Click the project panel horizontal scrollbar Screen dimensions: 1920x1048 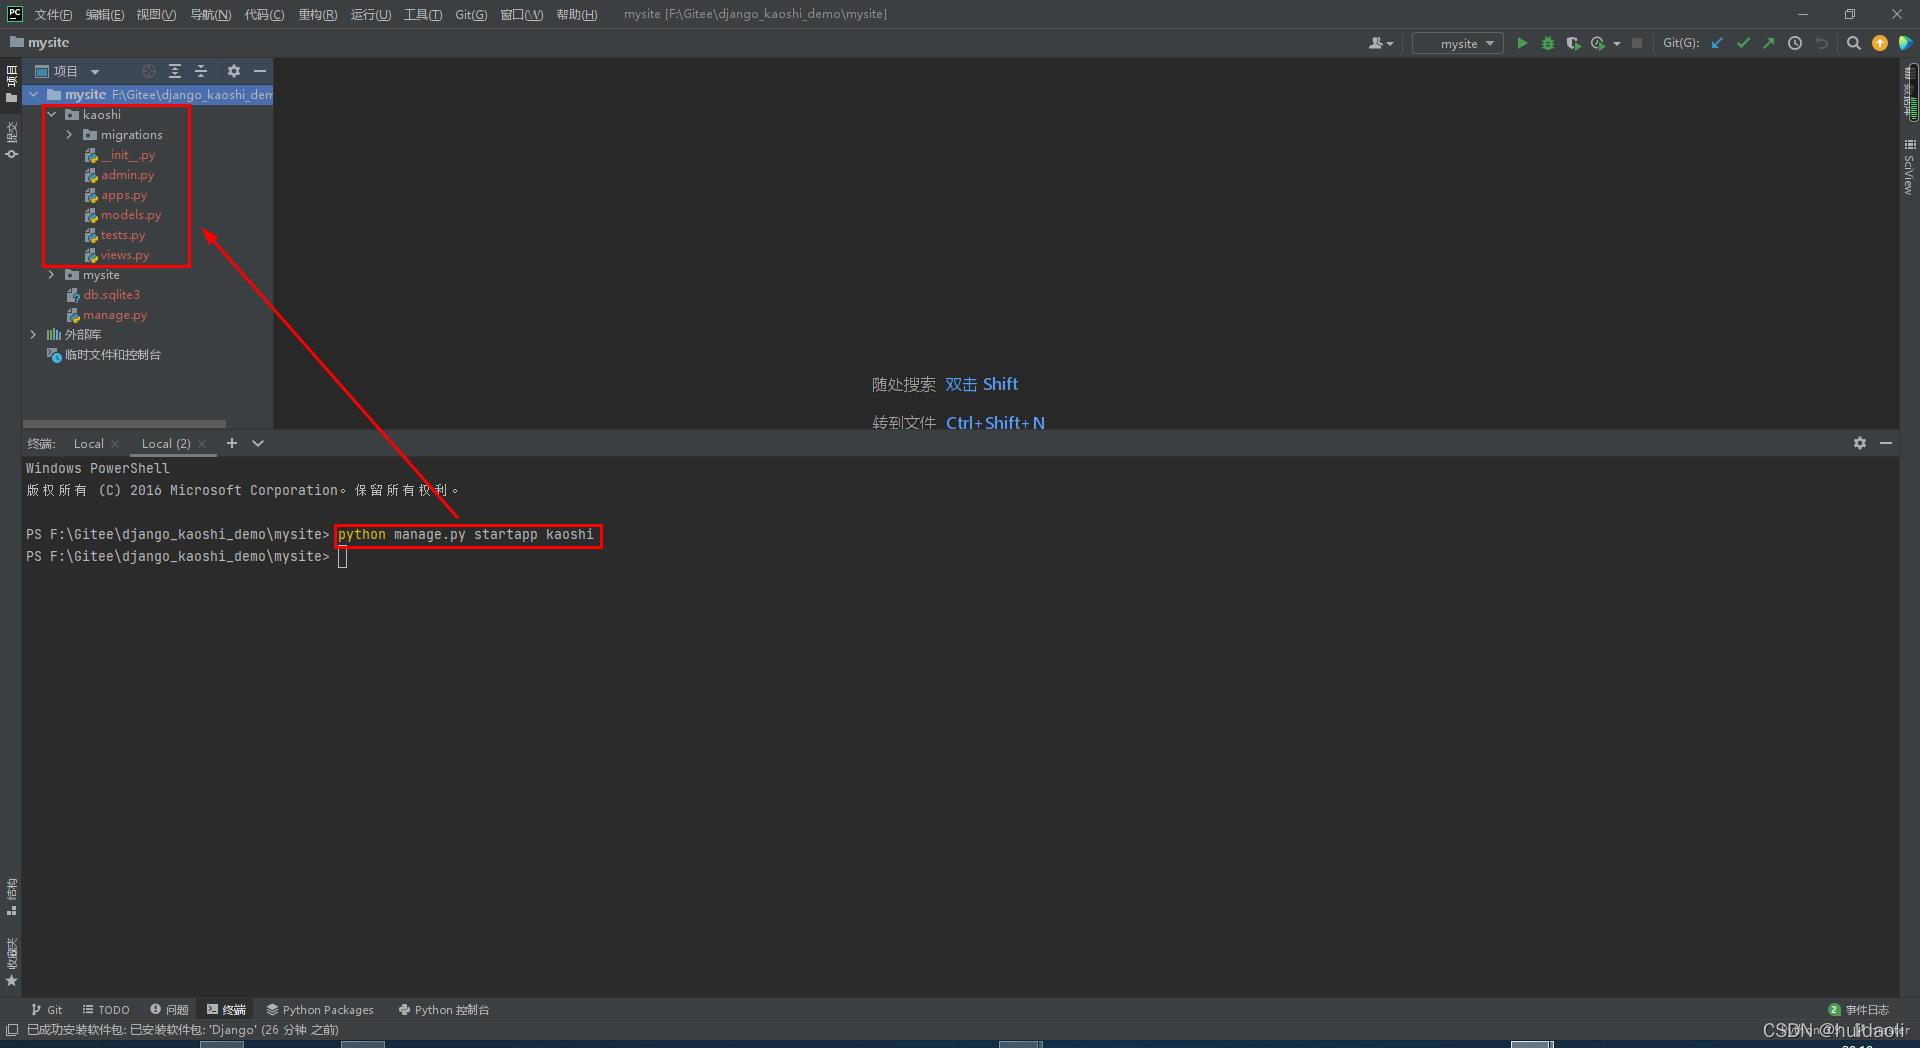click(x=124, y=424)
